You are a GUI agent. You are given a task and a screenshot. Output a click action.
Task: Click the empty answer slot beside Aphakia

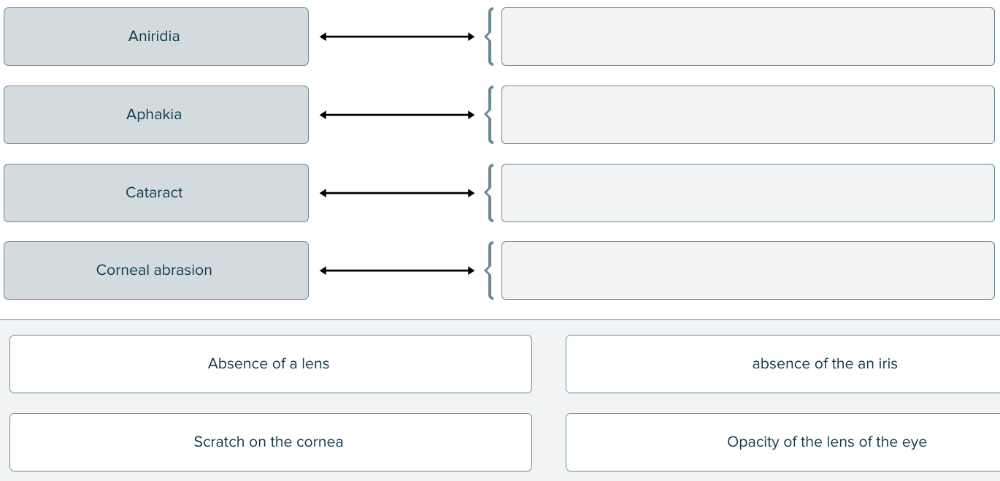[747, 115]
